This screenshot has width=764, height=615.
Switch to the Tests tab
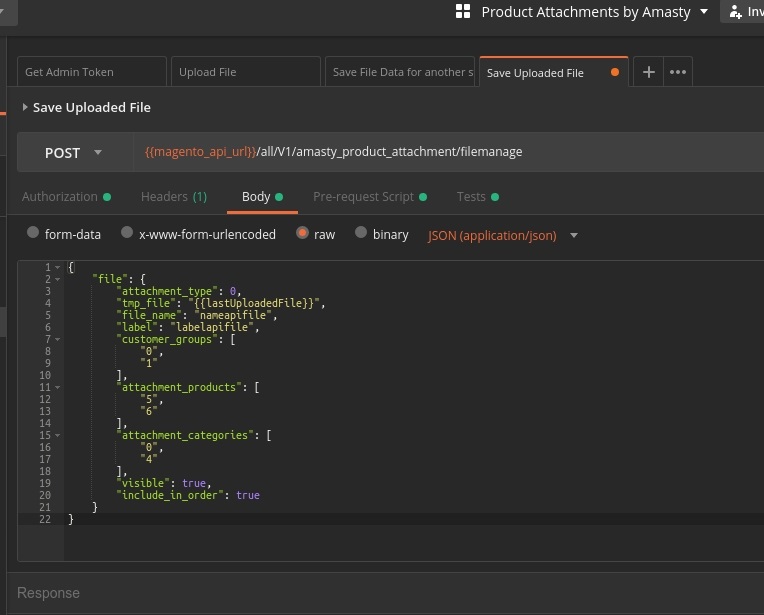471,197
